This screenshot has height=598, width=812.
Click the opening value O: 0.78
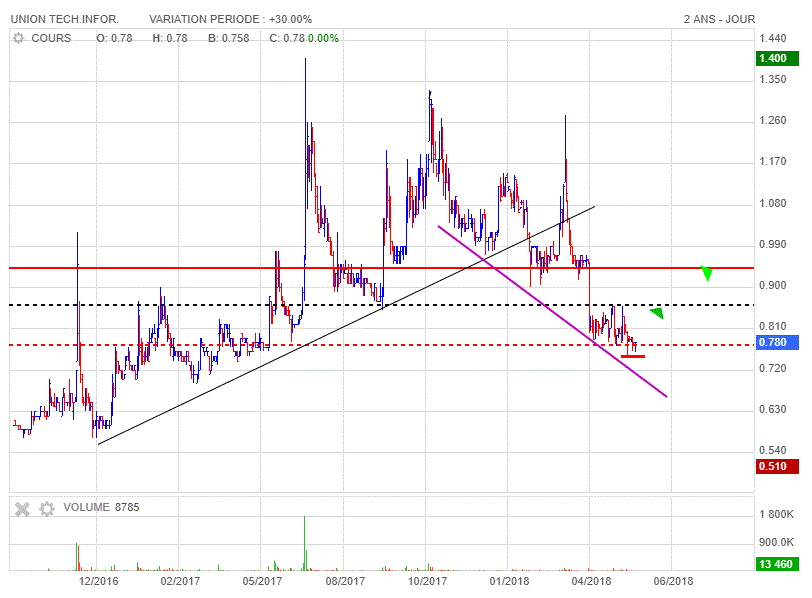coord(114,38)
